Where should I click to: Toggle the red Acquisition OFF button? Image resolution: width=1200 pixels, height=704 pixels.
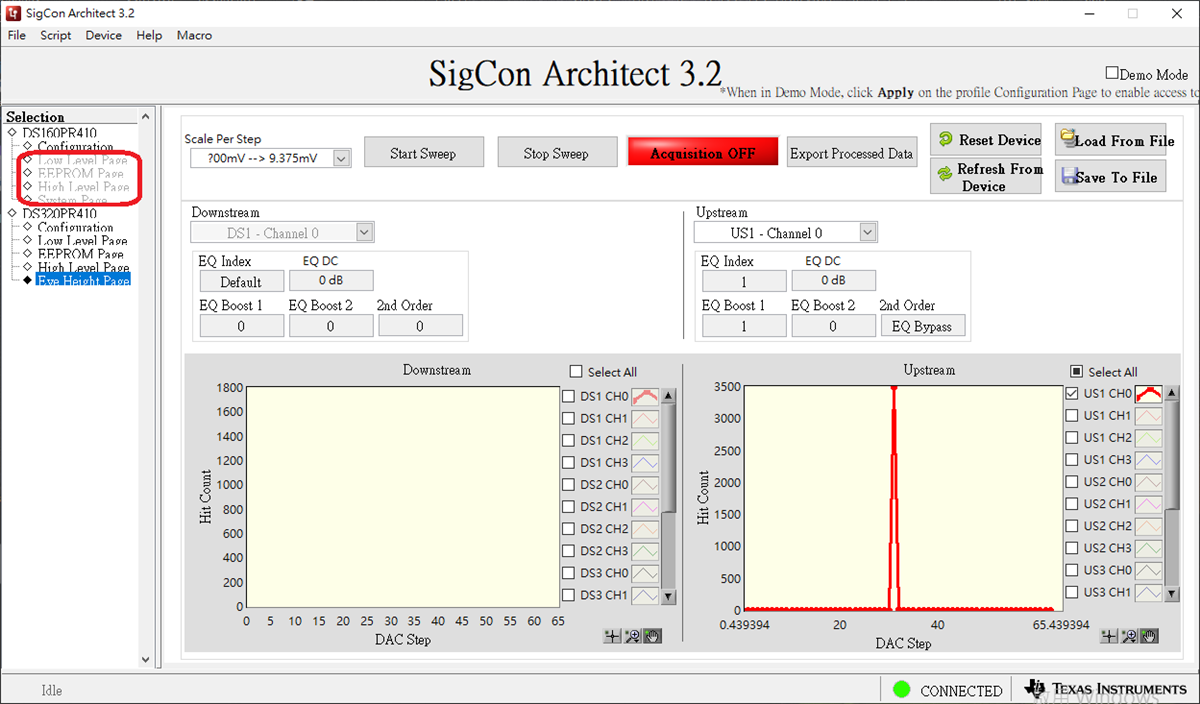(703, 153)
